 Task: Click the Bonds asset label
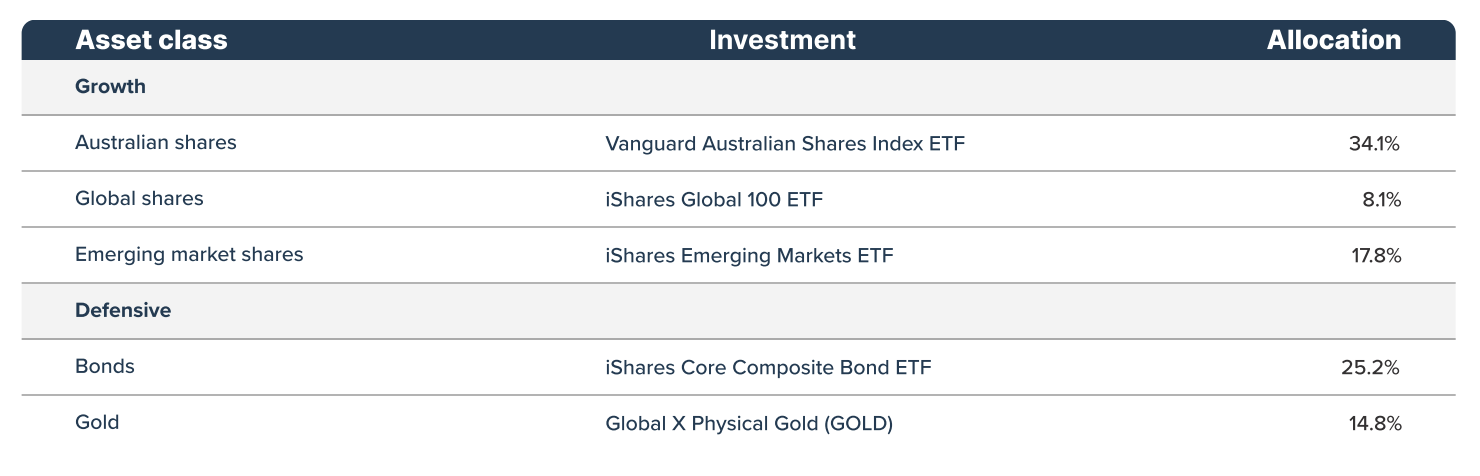(x=105, y=367)
